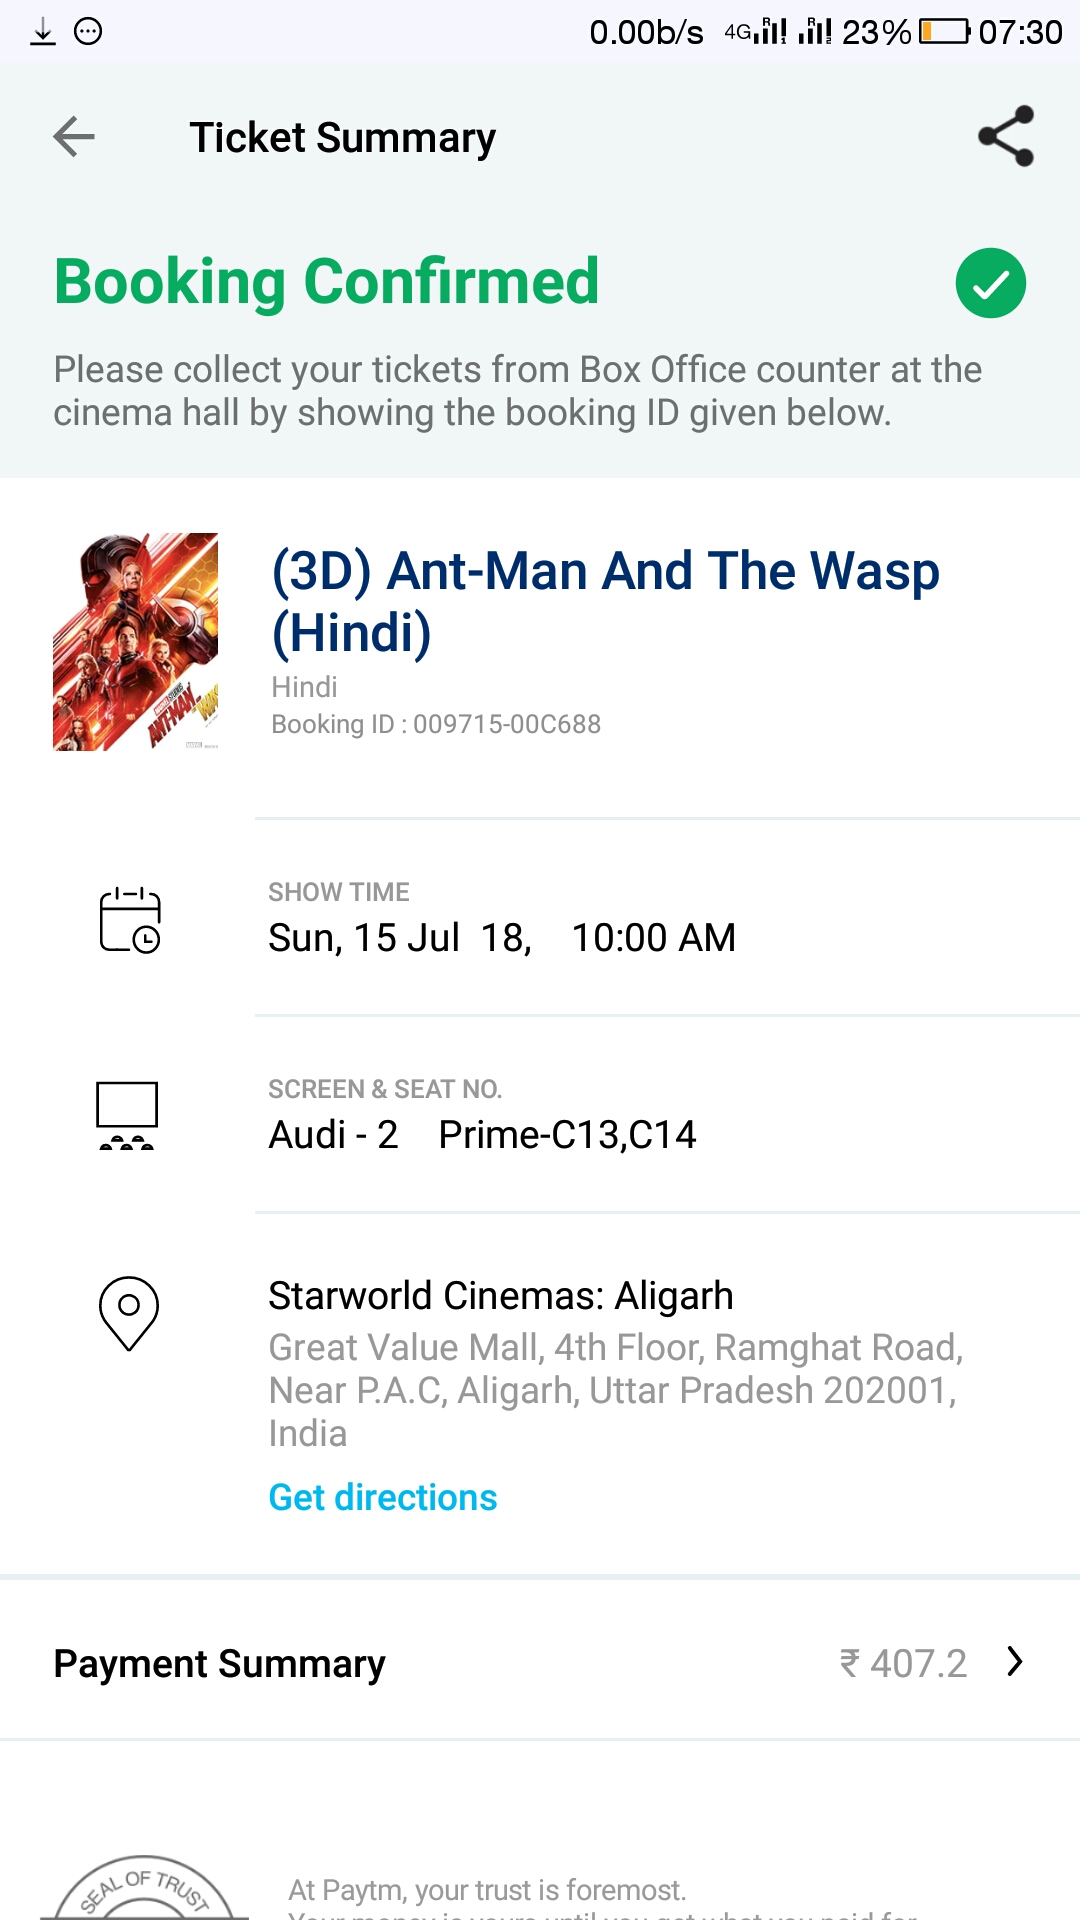Expand Payment Summary with chevron arrow
1080x1920 pixels.
point(1015,1662)
